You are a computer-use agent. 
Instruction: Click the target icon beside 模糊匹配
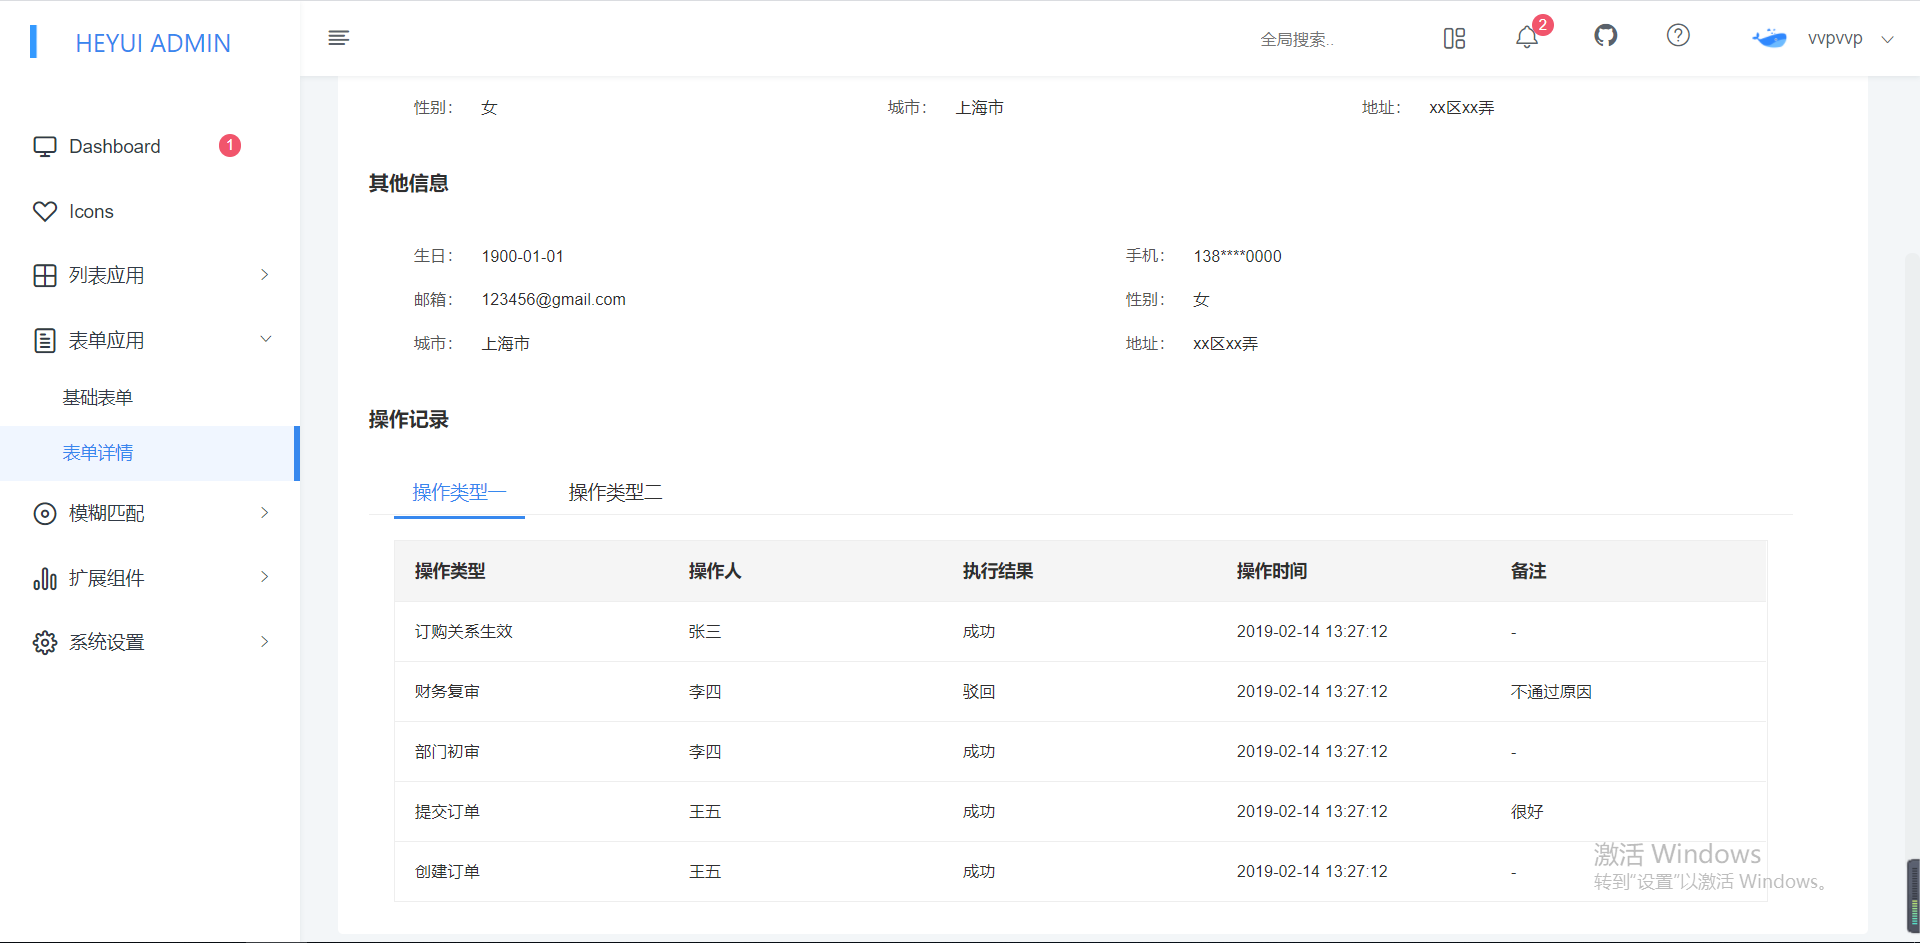[x=45, y=513]
